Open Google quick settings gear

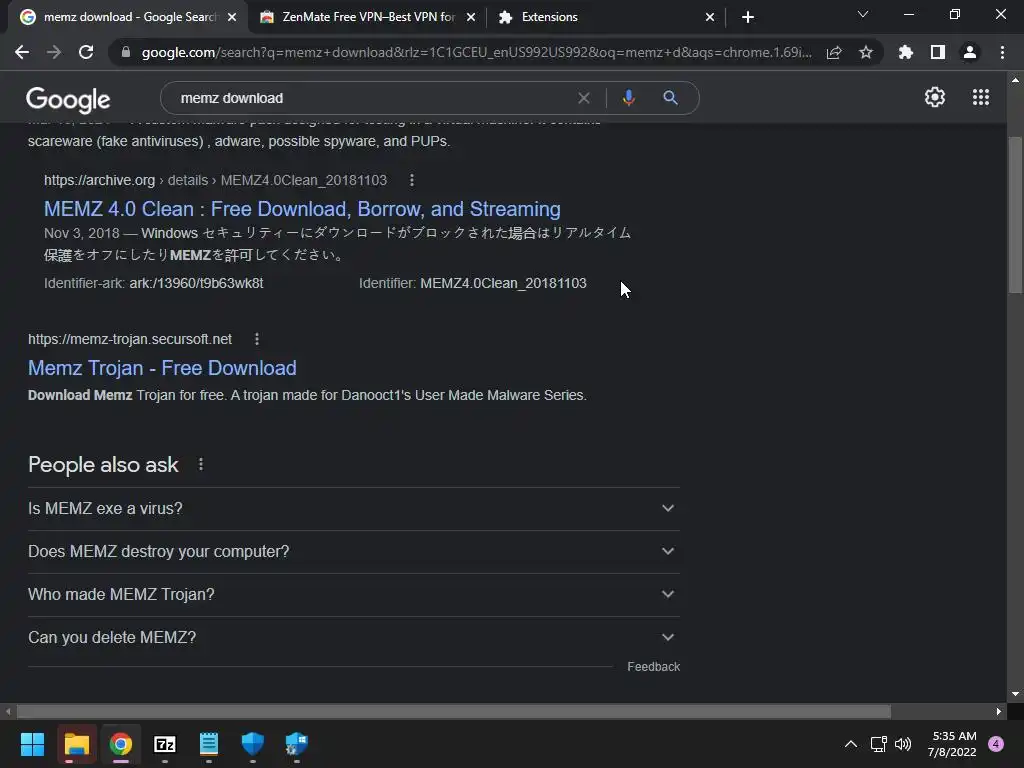pos(935,97)
